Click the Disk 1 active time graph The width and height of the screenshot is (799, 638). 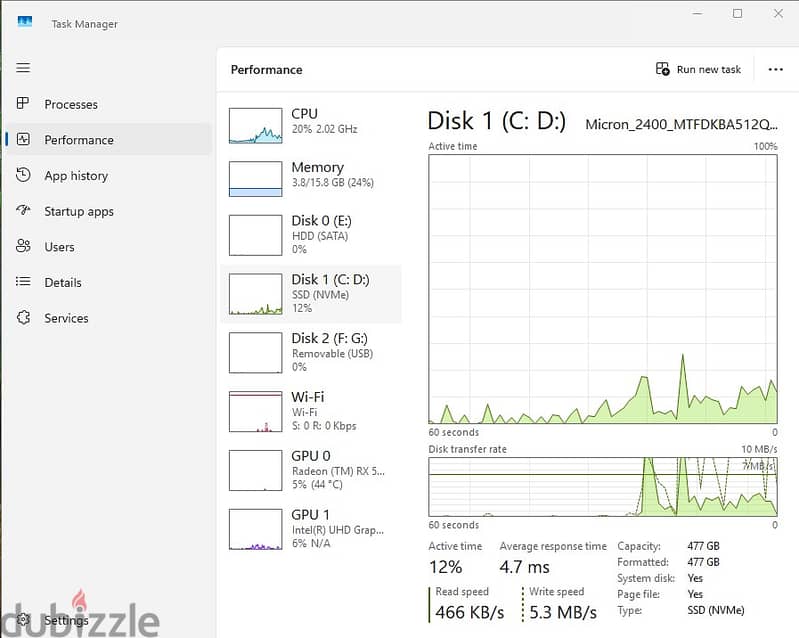[603, 289]
